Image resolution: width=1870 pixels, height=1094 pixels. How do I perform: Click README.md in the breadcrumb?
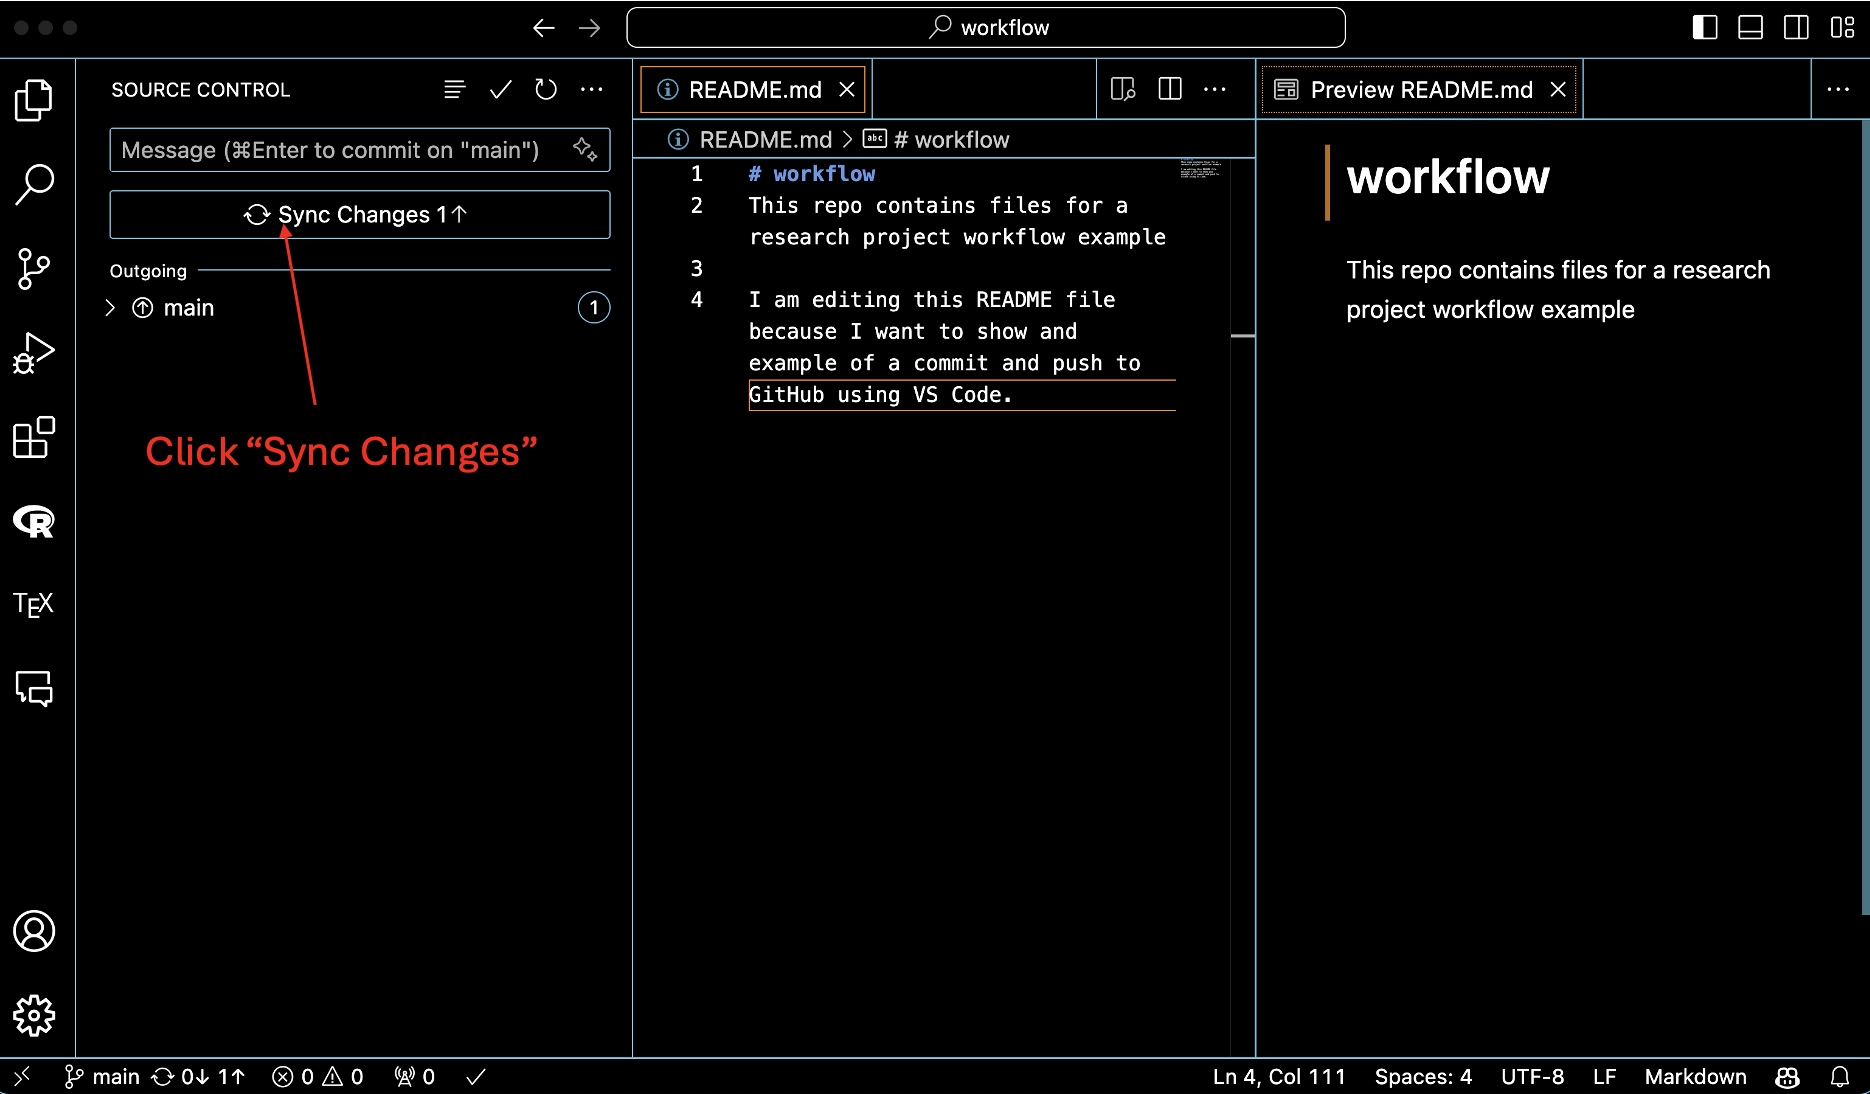[x=765, y=140]
